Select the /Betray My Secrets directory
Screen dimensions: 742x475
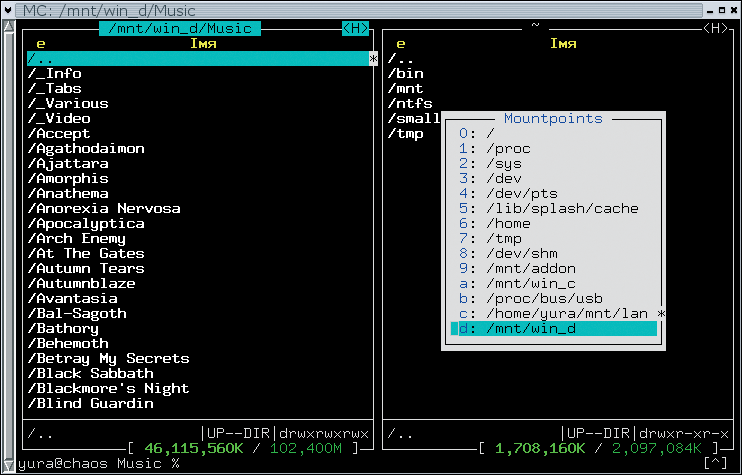pyautogui.click(x=109, y=359)
